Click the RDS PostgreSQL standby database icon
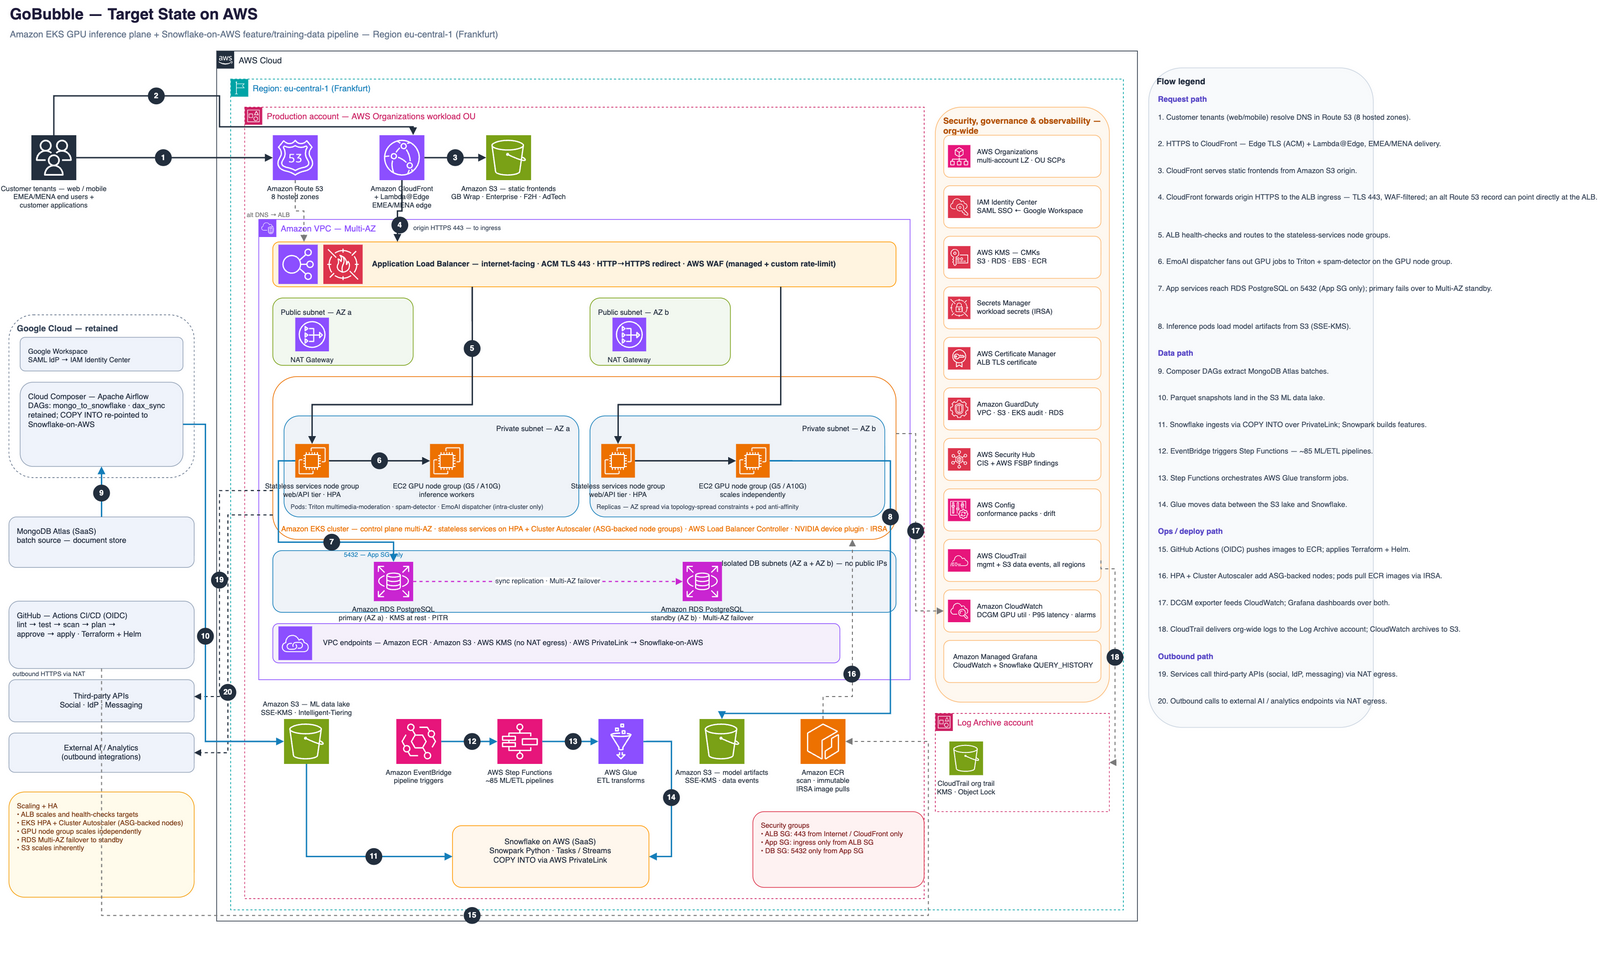This screenshot has width=1600, height=957. 702,581
